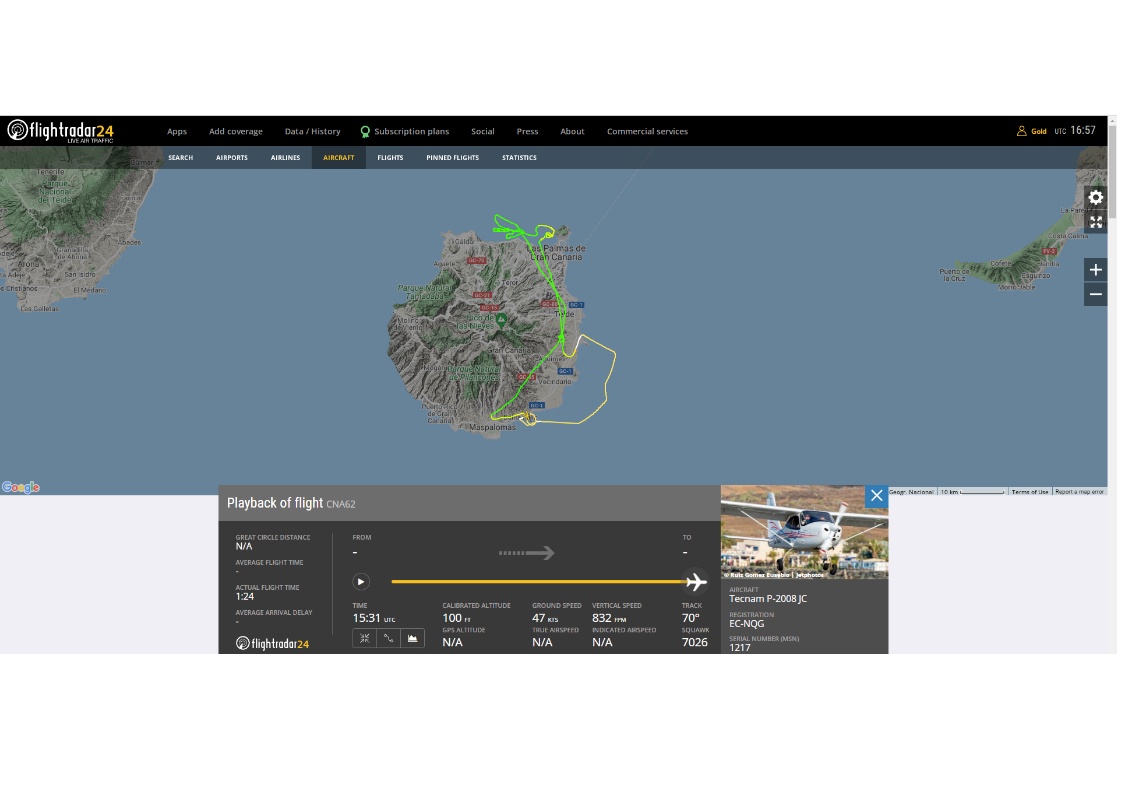Click the Gold account user icon
The height and width of the screenshot is (794, 1123).
point(1021,131)
